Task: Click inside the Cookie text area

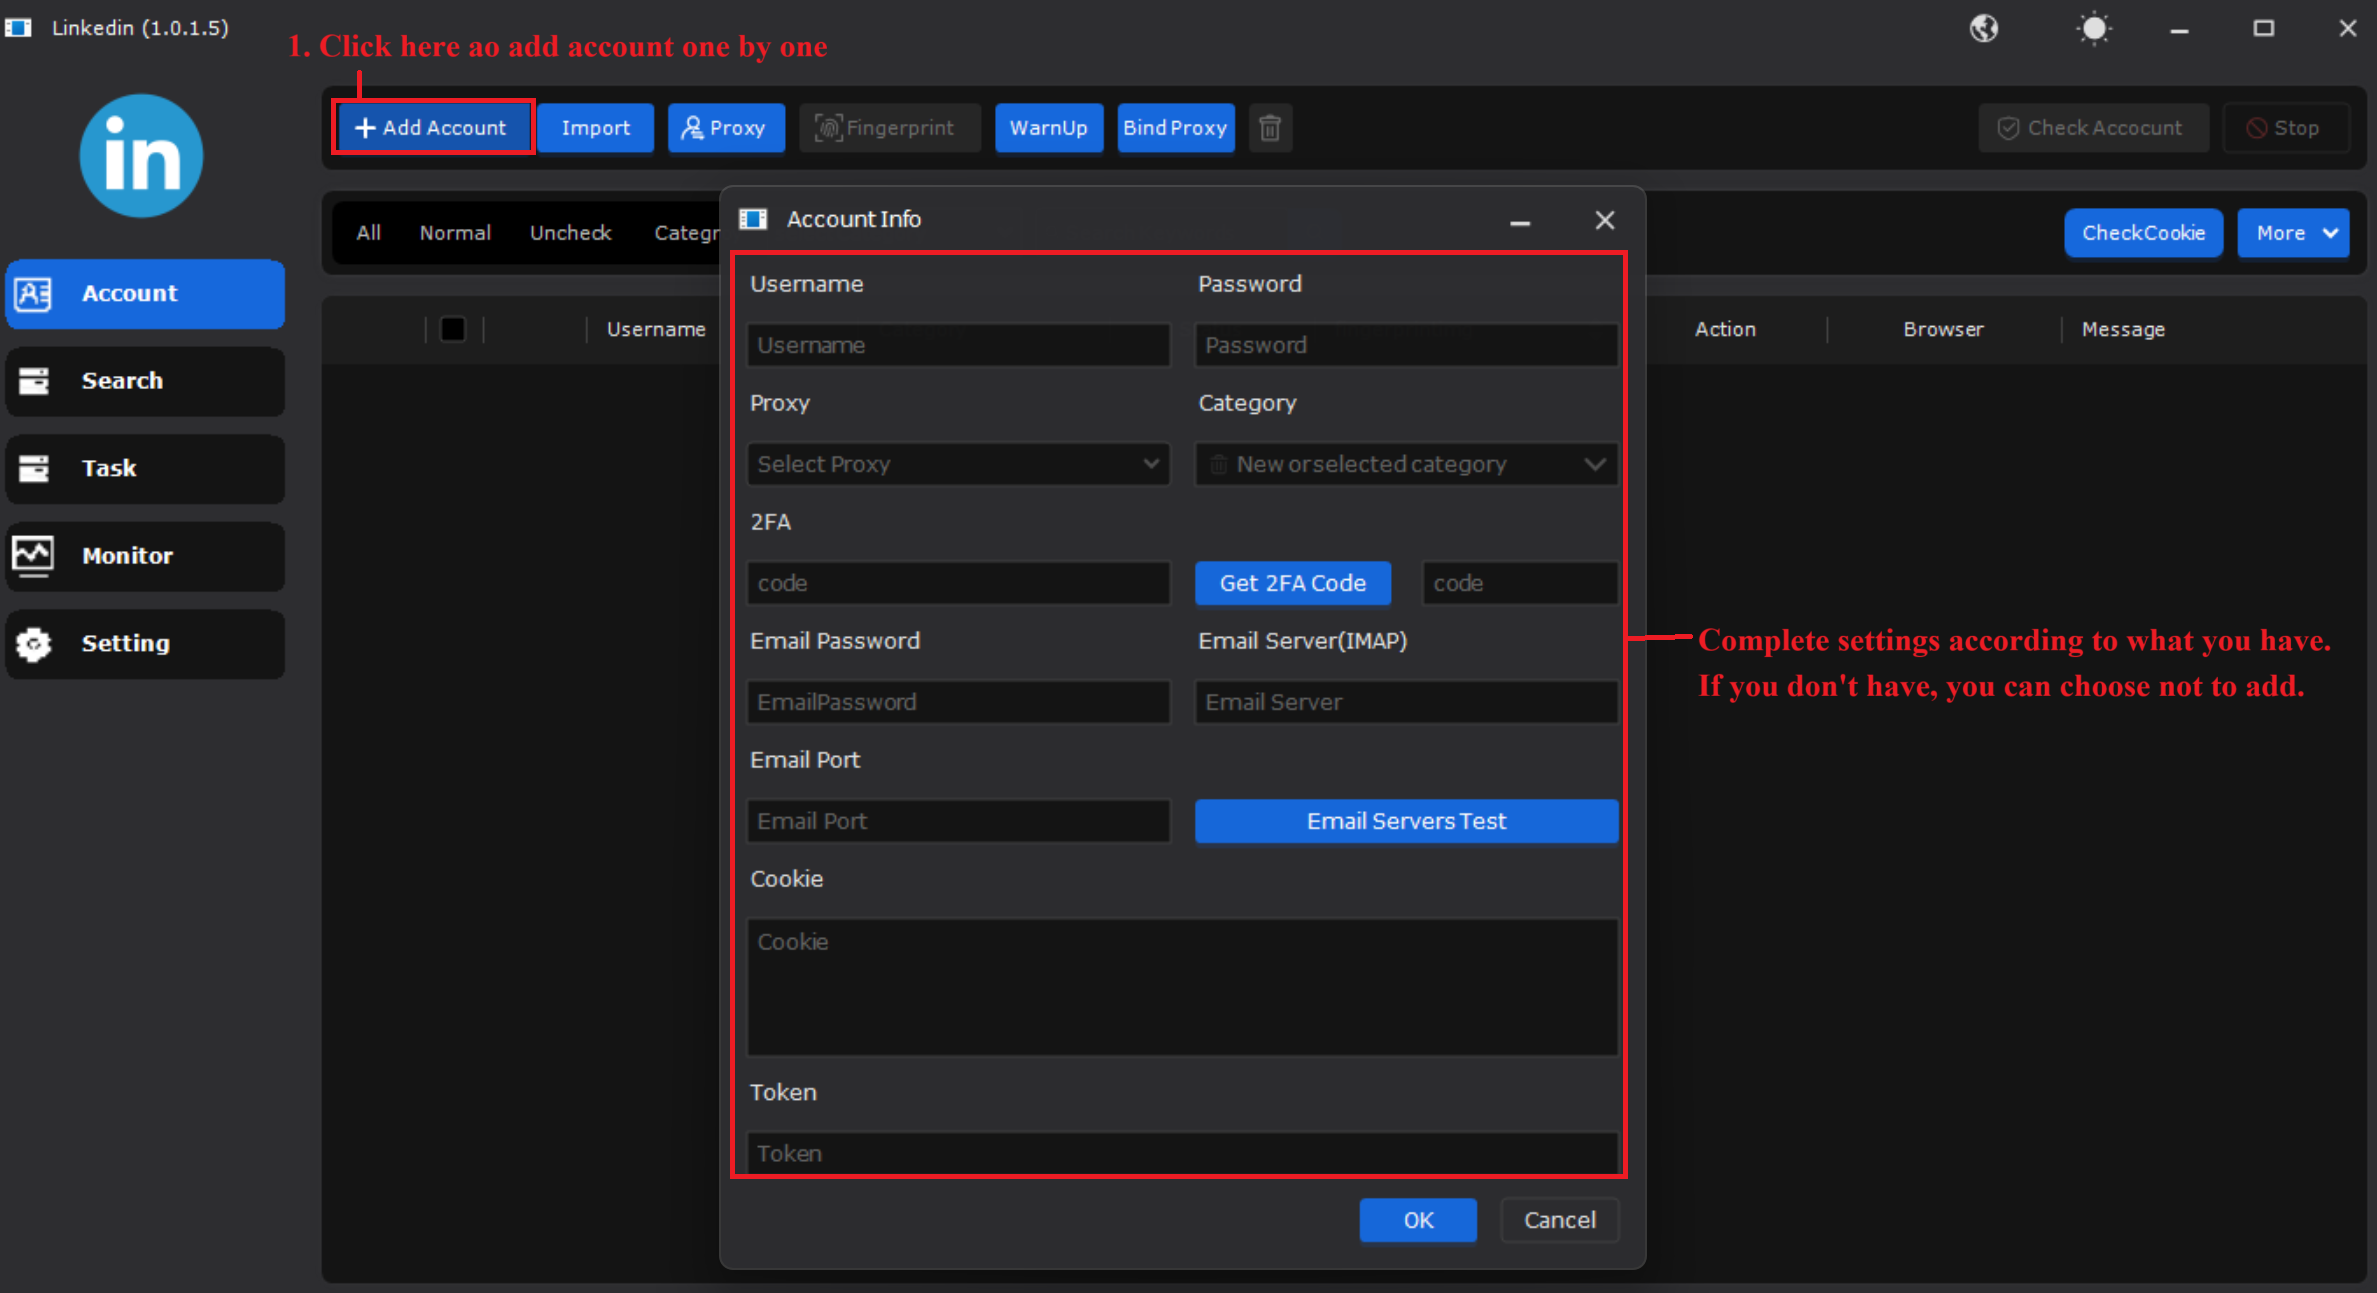Action: click(1182, 987)
